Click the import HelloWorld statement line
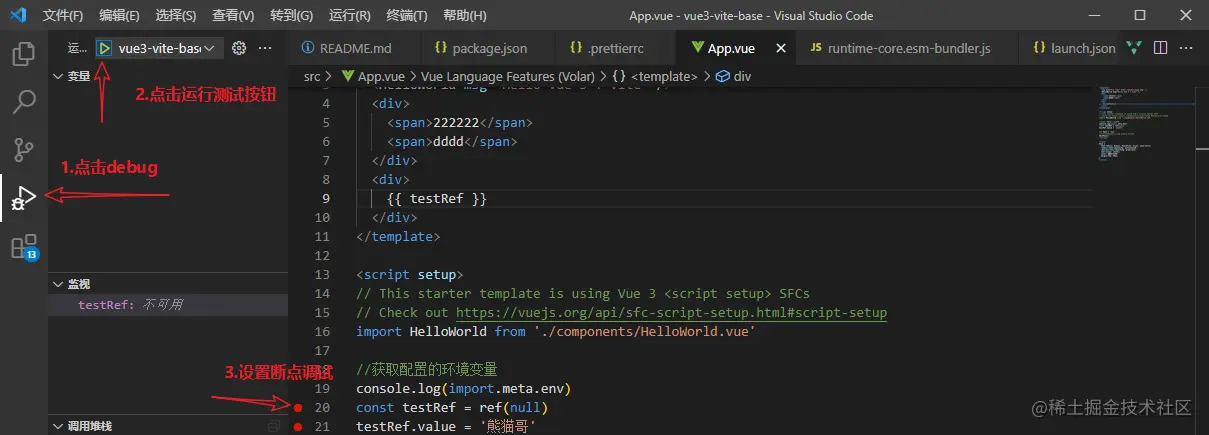 (555, 332)
